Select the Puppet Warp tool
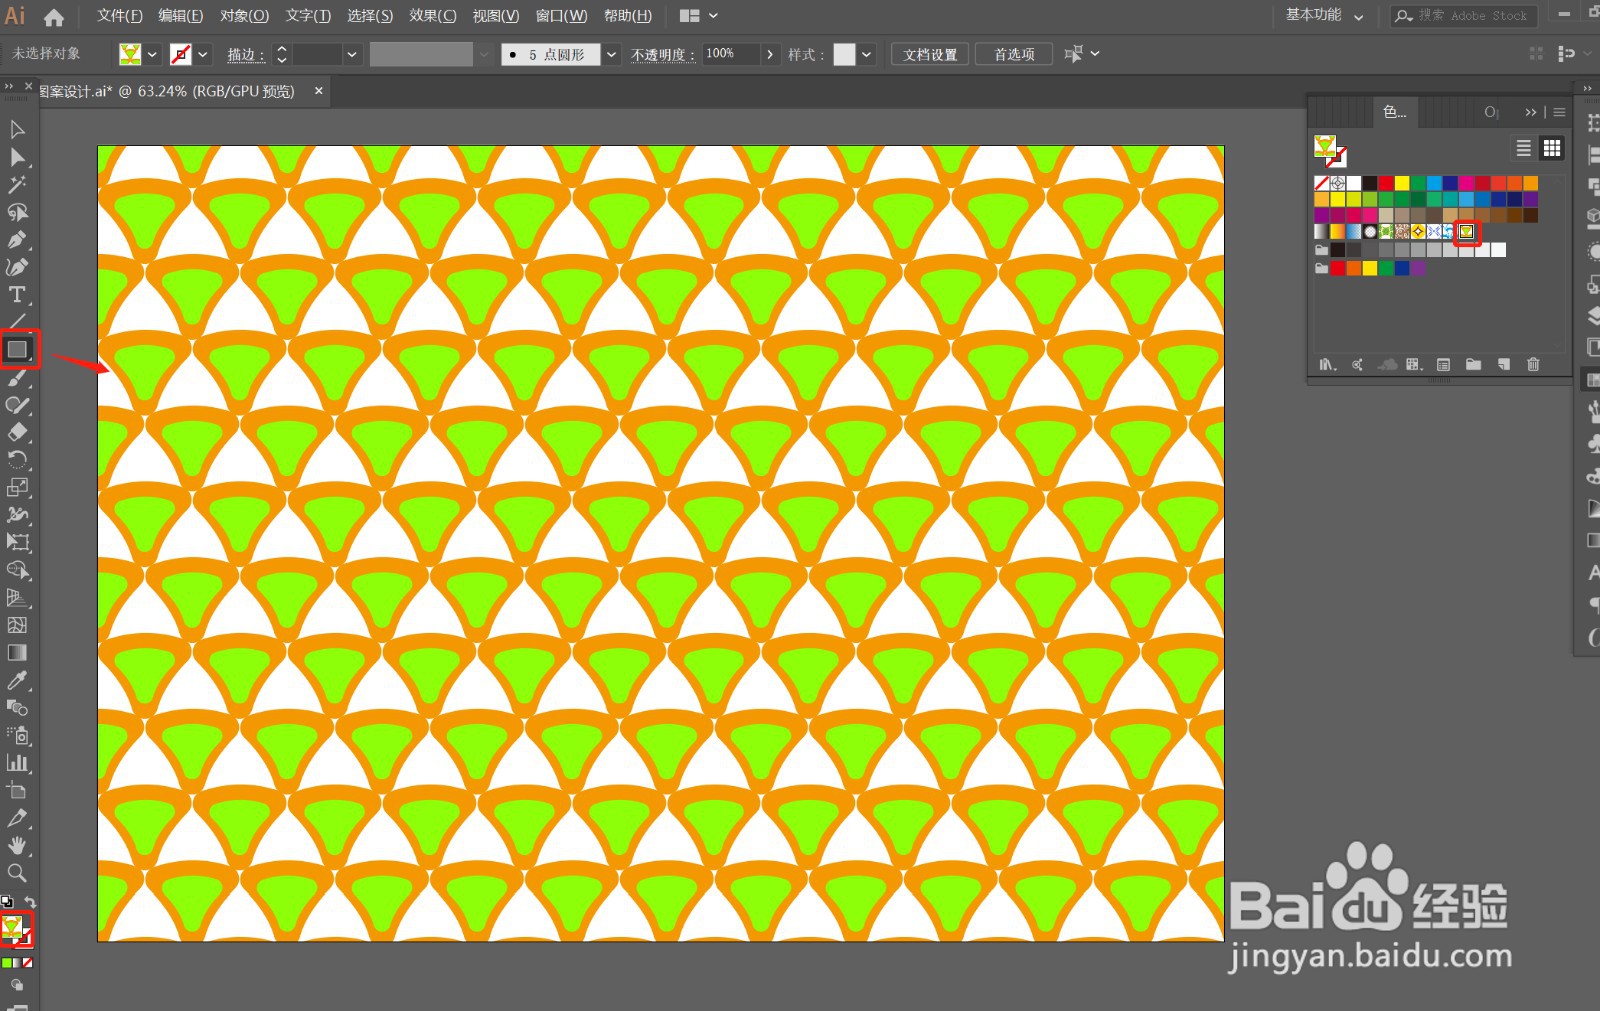 coord(17,515)
